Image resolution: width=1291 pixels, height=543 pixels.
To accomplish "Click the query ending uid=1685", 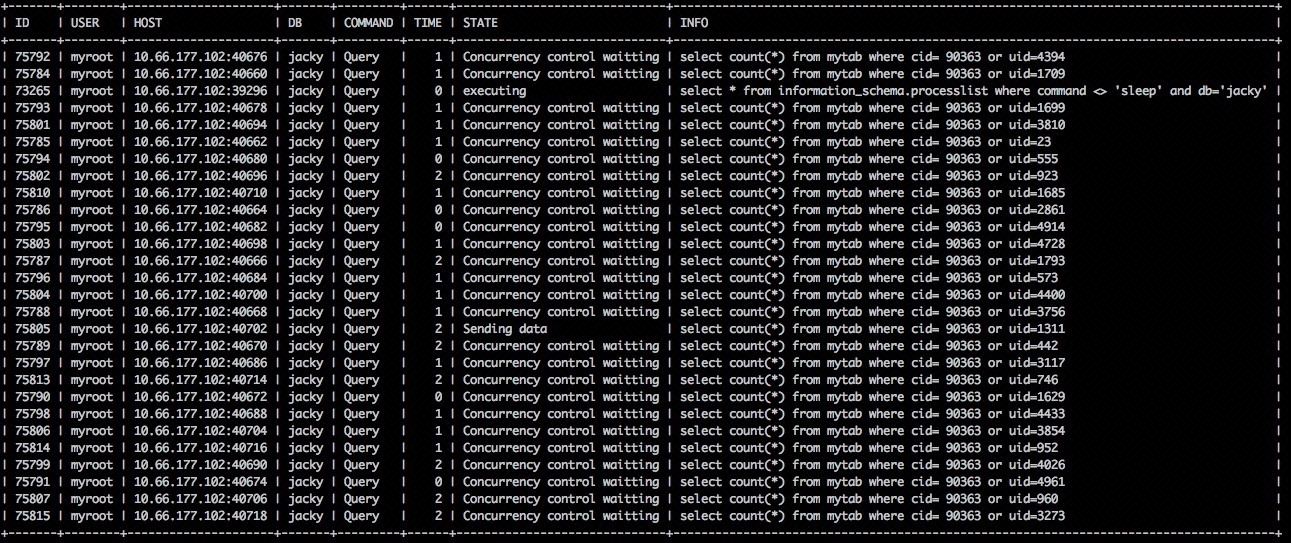I will (x=872, y=193).
